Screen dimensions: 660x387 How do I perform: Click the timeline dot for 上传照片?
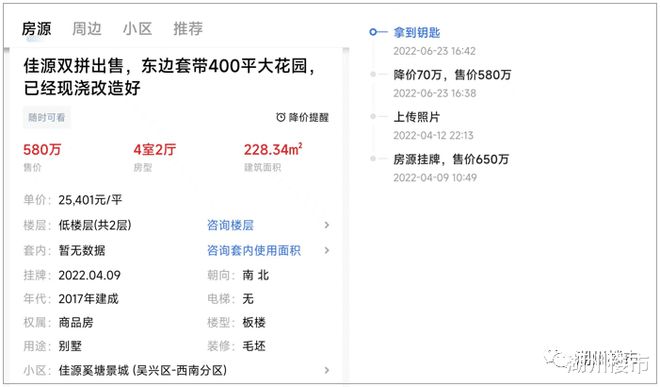click(x=373, y=117)
